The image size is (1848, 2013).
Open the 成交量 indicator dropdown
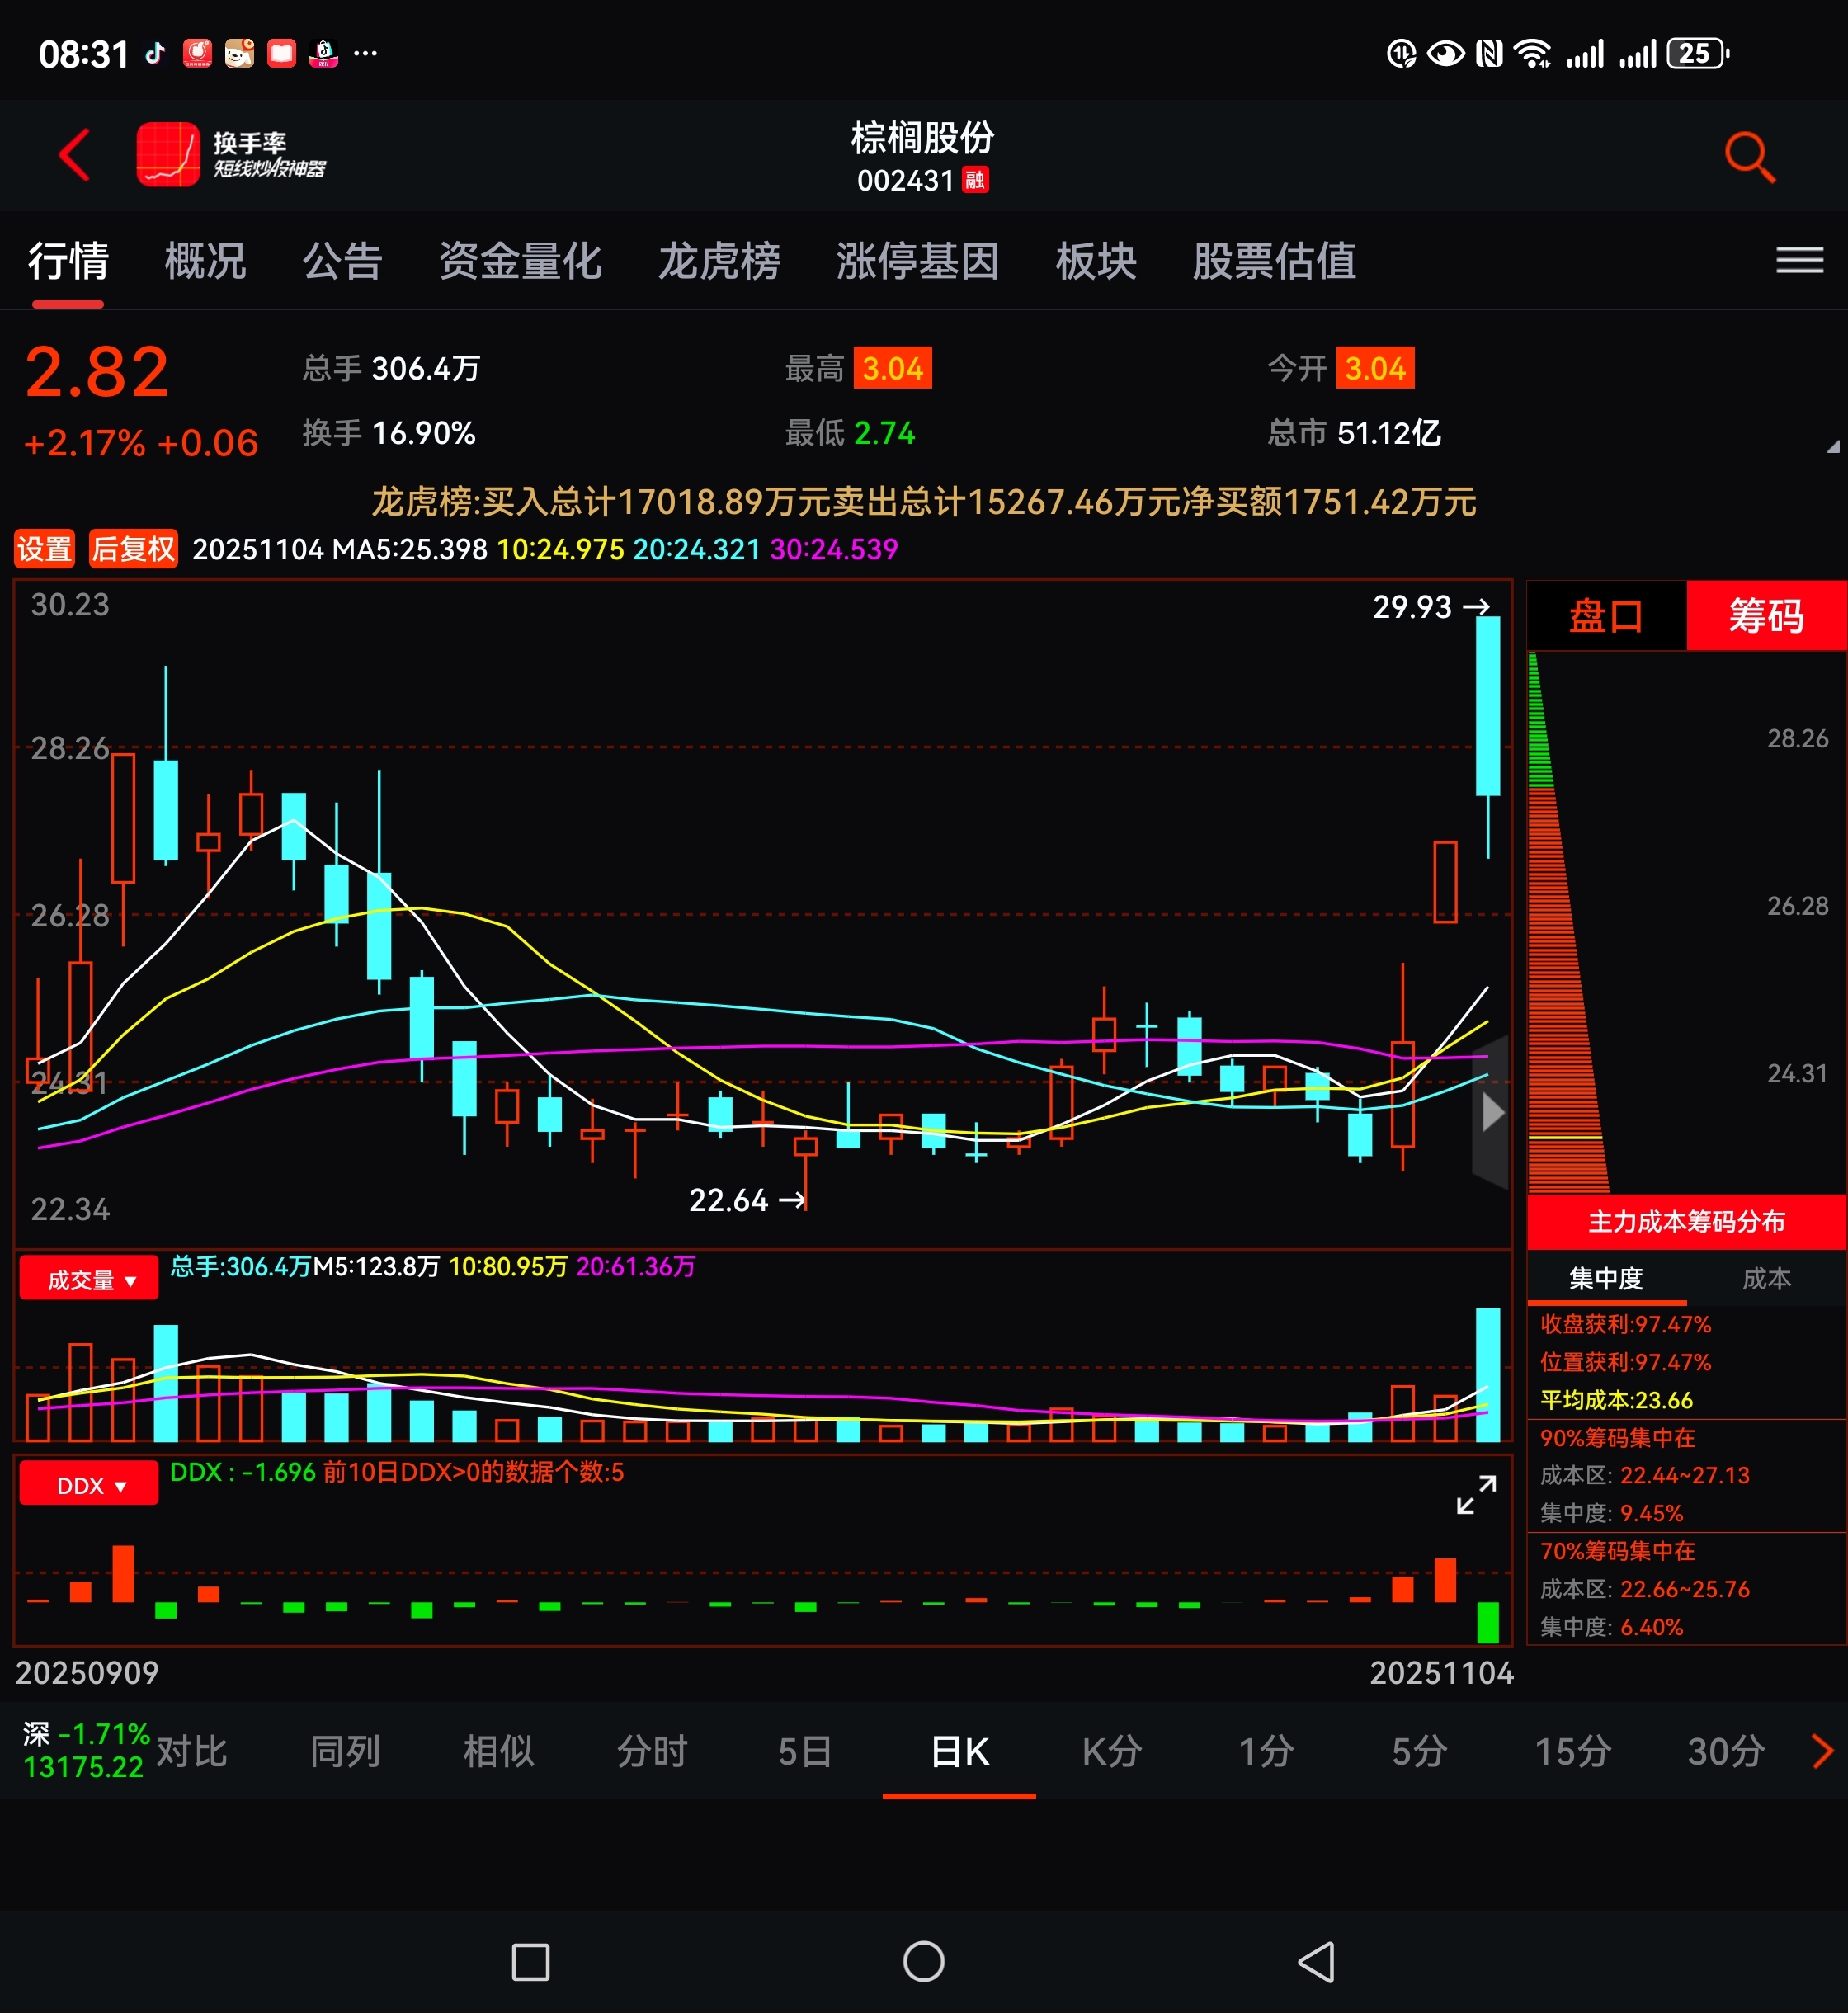[89, 1279]
